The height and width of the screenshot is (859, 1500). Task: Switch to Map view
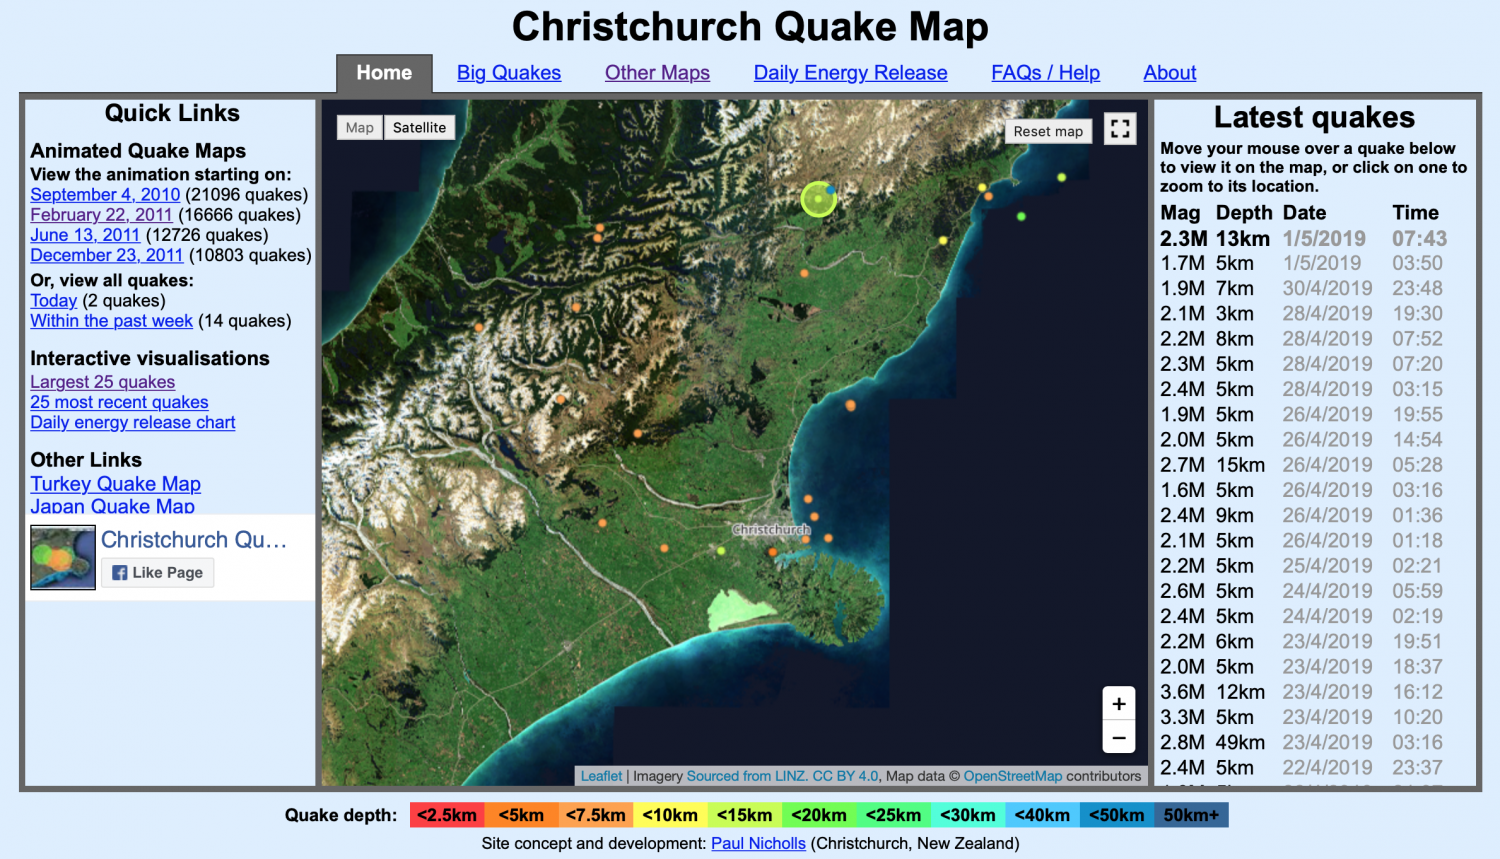(x=359, y=127)
